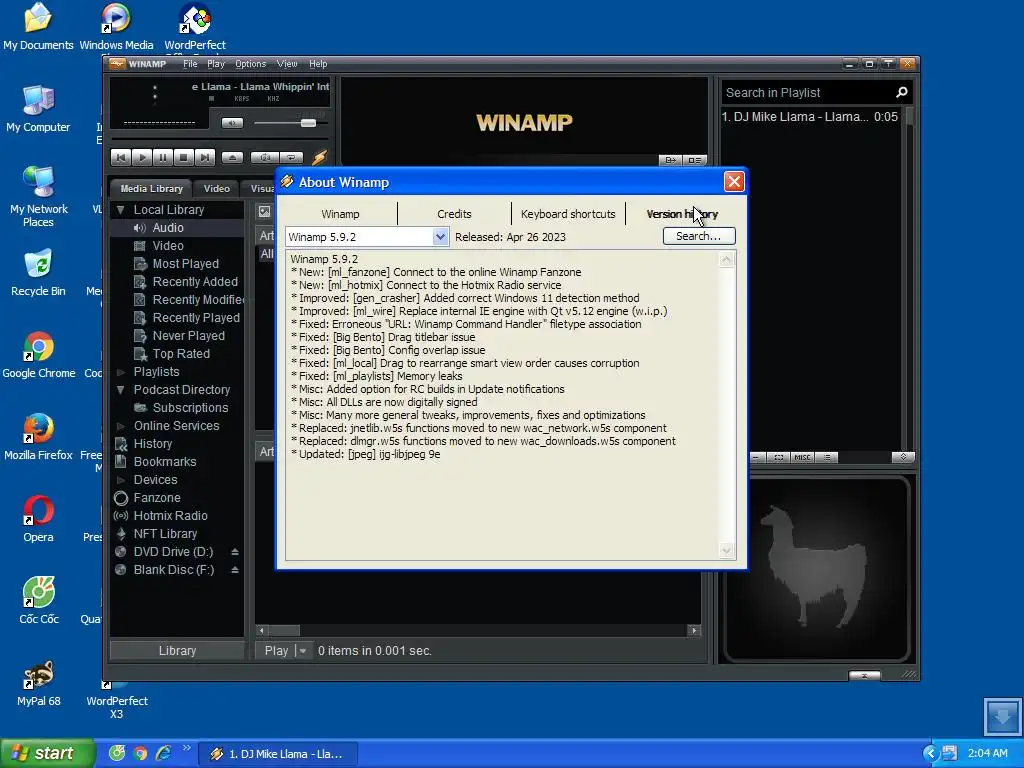The image size is (1024, 768).
Task: Close the About Winamp dialog
Action: (734, 182)
